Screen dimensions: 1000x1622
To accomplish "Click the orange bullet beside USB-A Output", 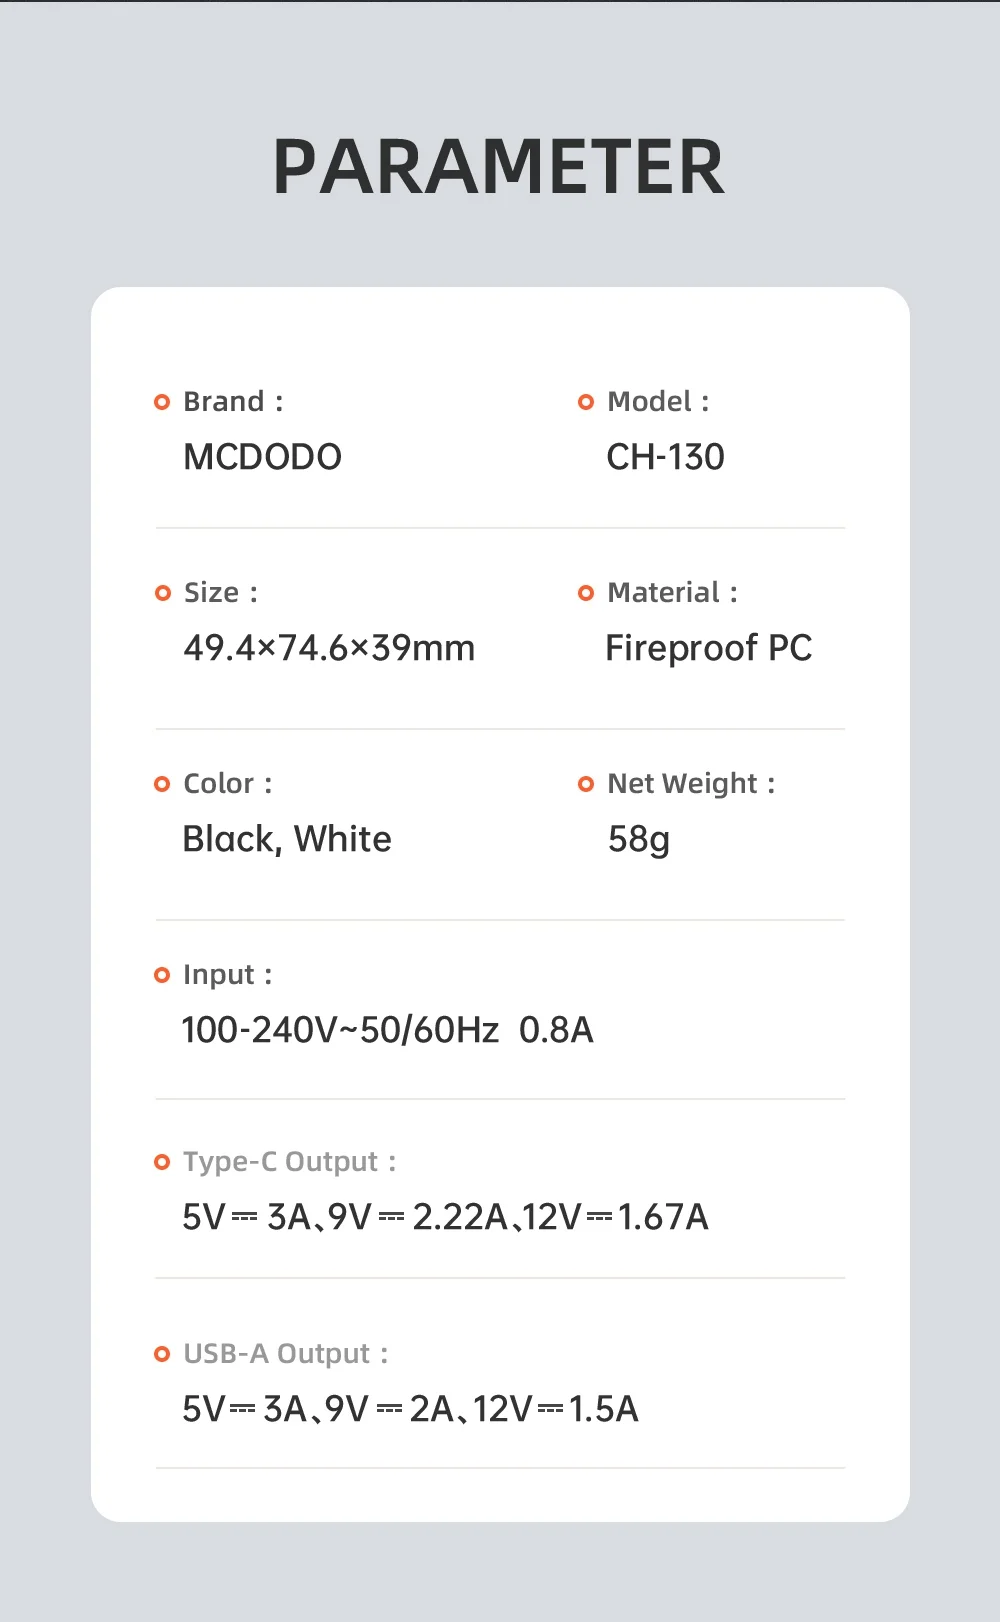I will pos(162,1354).
